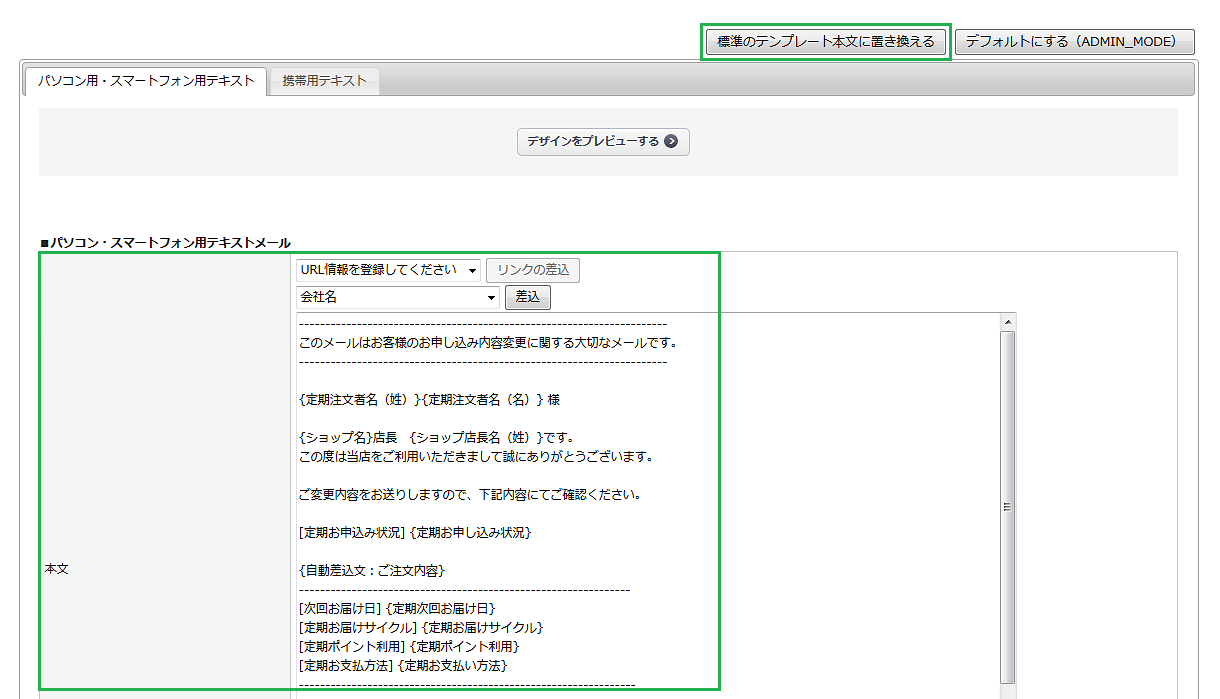Image resolution: width=1220 pixels, height=699 pixels.
Task: Place cursor on the このメールはお客様の line
Action: [488, 343]
